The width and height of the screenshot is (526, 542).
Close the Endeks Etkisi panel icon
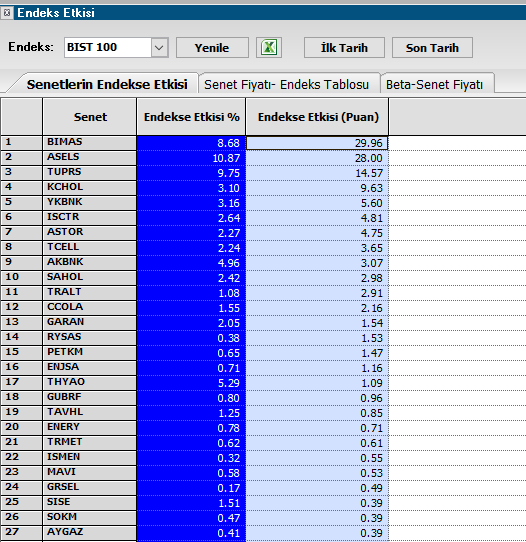tap(7, 13)
